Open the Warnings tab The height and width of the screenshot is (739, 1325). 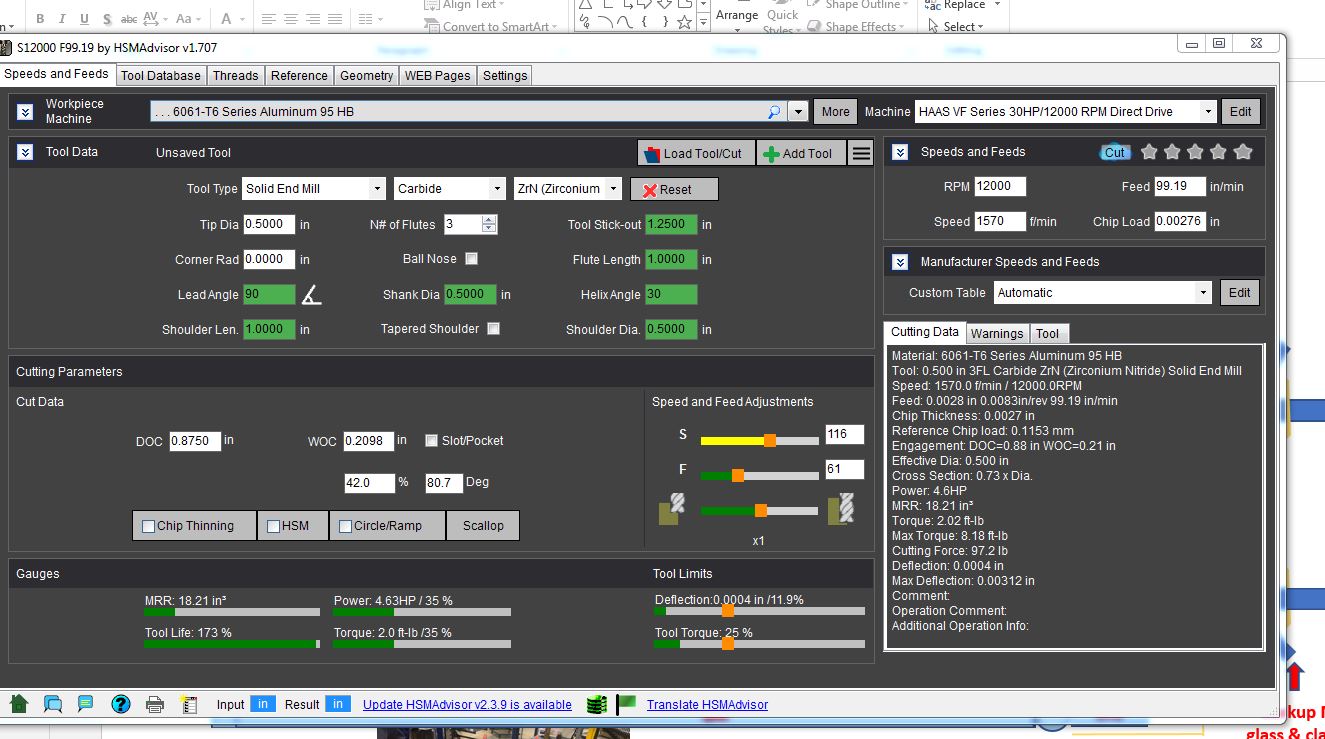pos(997,333)
